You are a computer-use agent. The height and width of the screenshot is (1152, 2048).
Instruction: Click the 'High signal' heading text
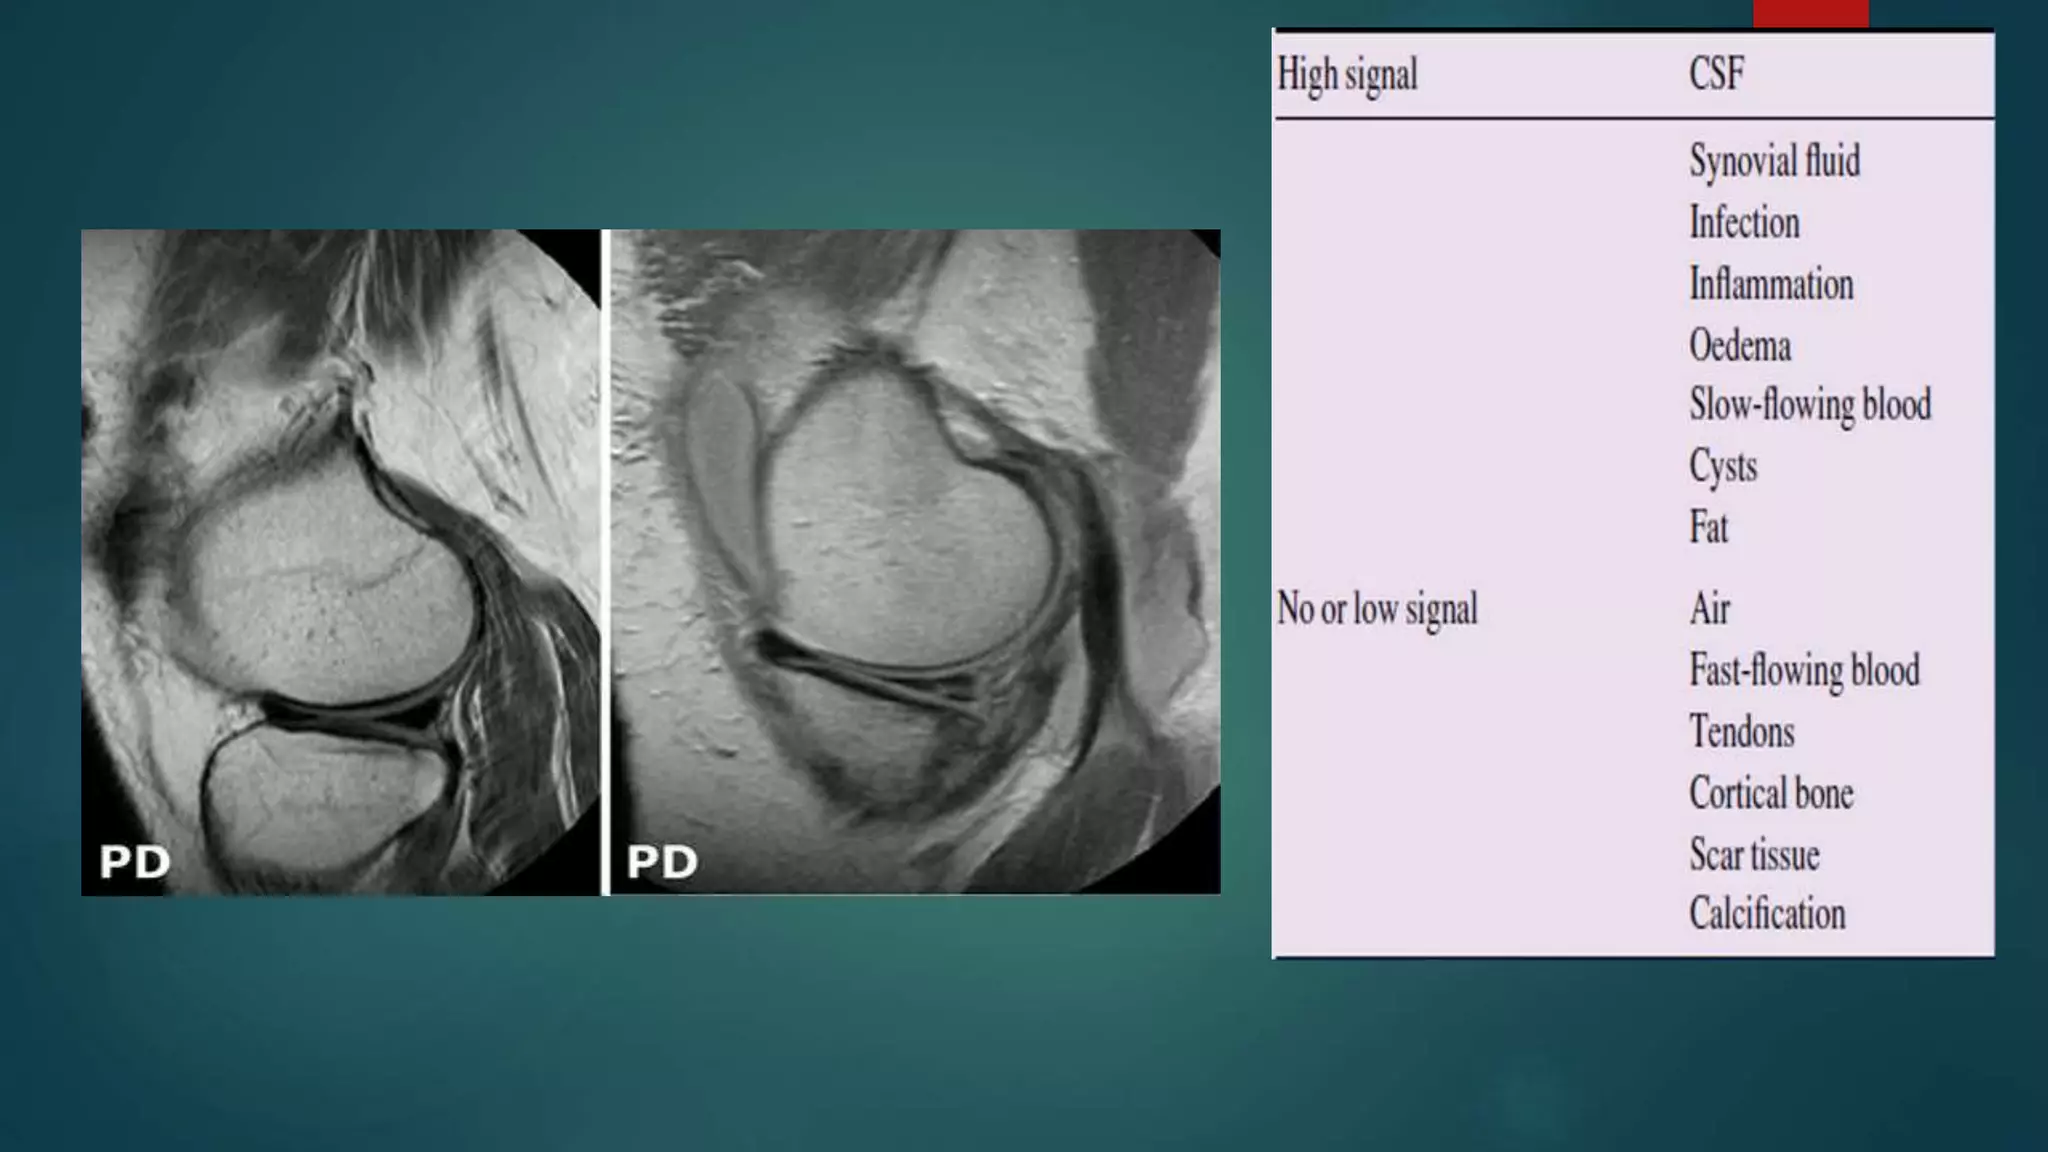point(1347,75)
